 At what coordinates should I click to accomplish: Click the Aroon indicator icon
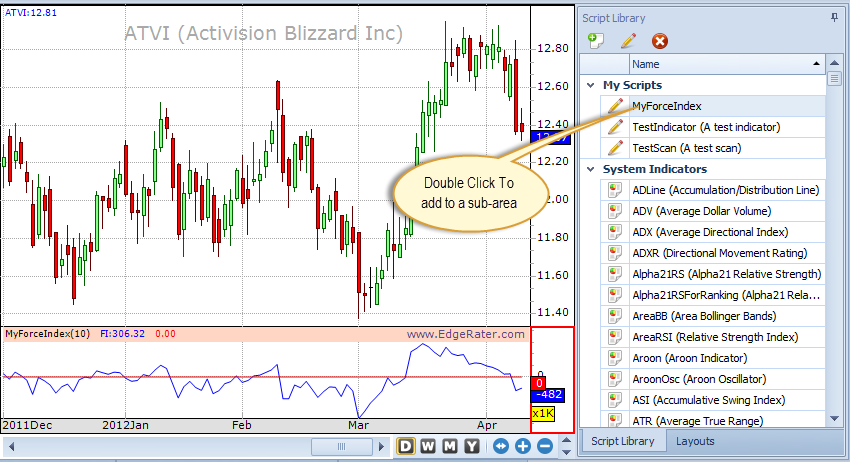(615, 358)
